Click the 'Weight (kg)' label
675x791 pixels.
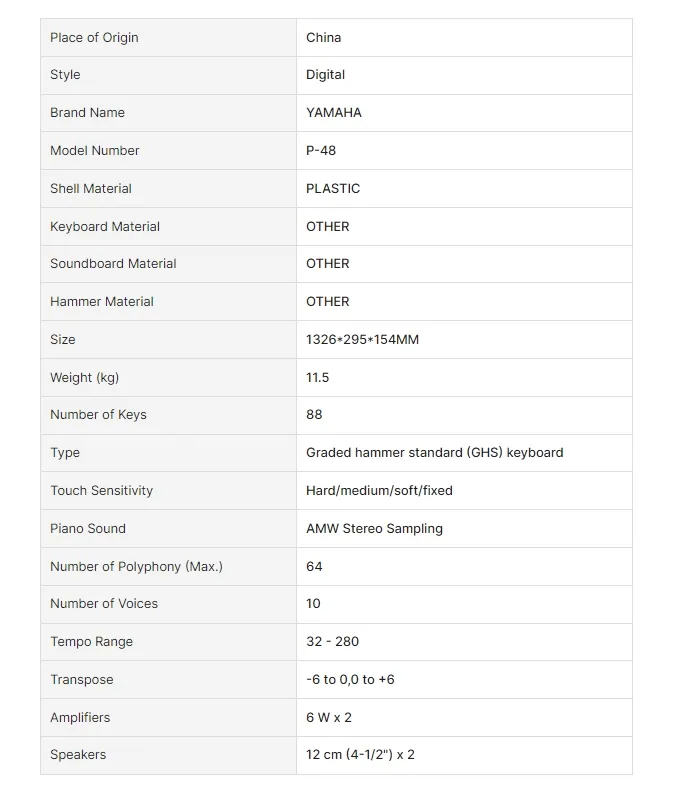(84, 378)
